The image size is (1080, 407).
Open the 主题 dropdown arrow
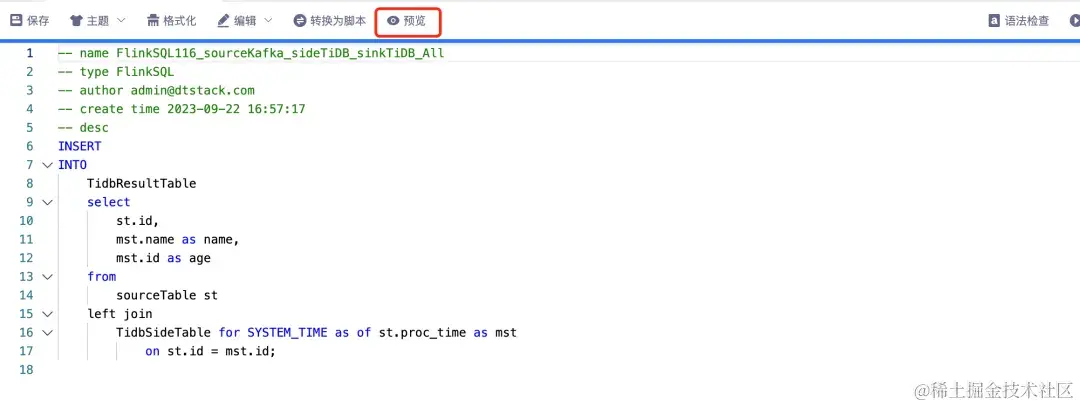click(x=121, y=21)
